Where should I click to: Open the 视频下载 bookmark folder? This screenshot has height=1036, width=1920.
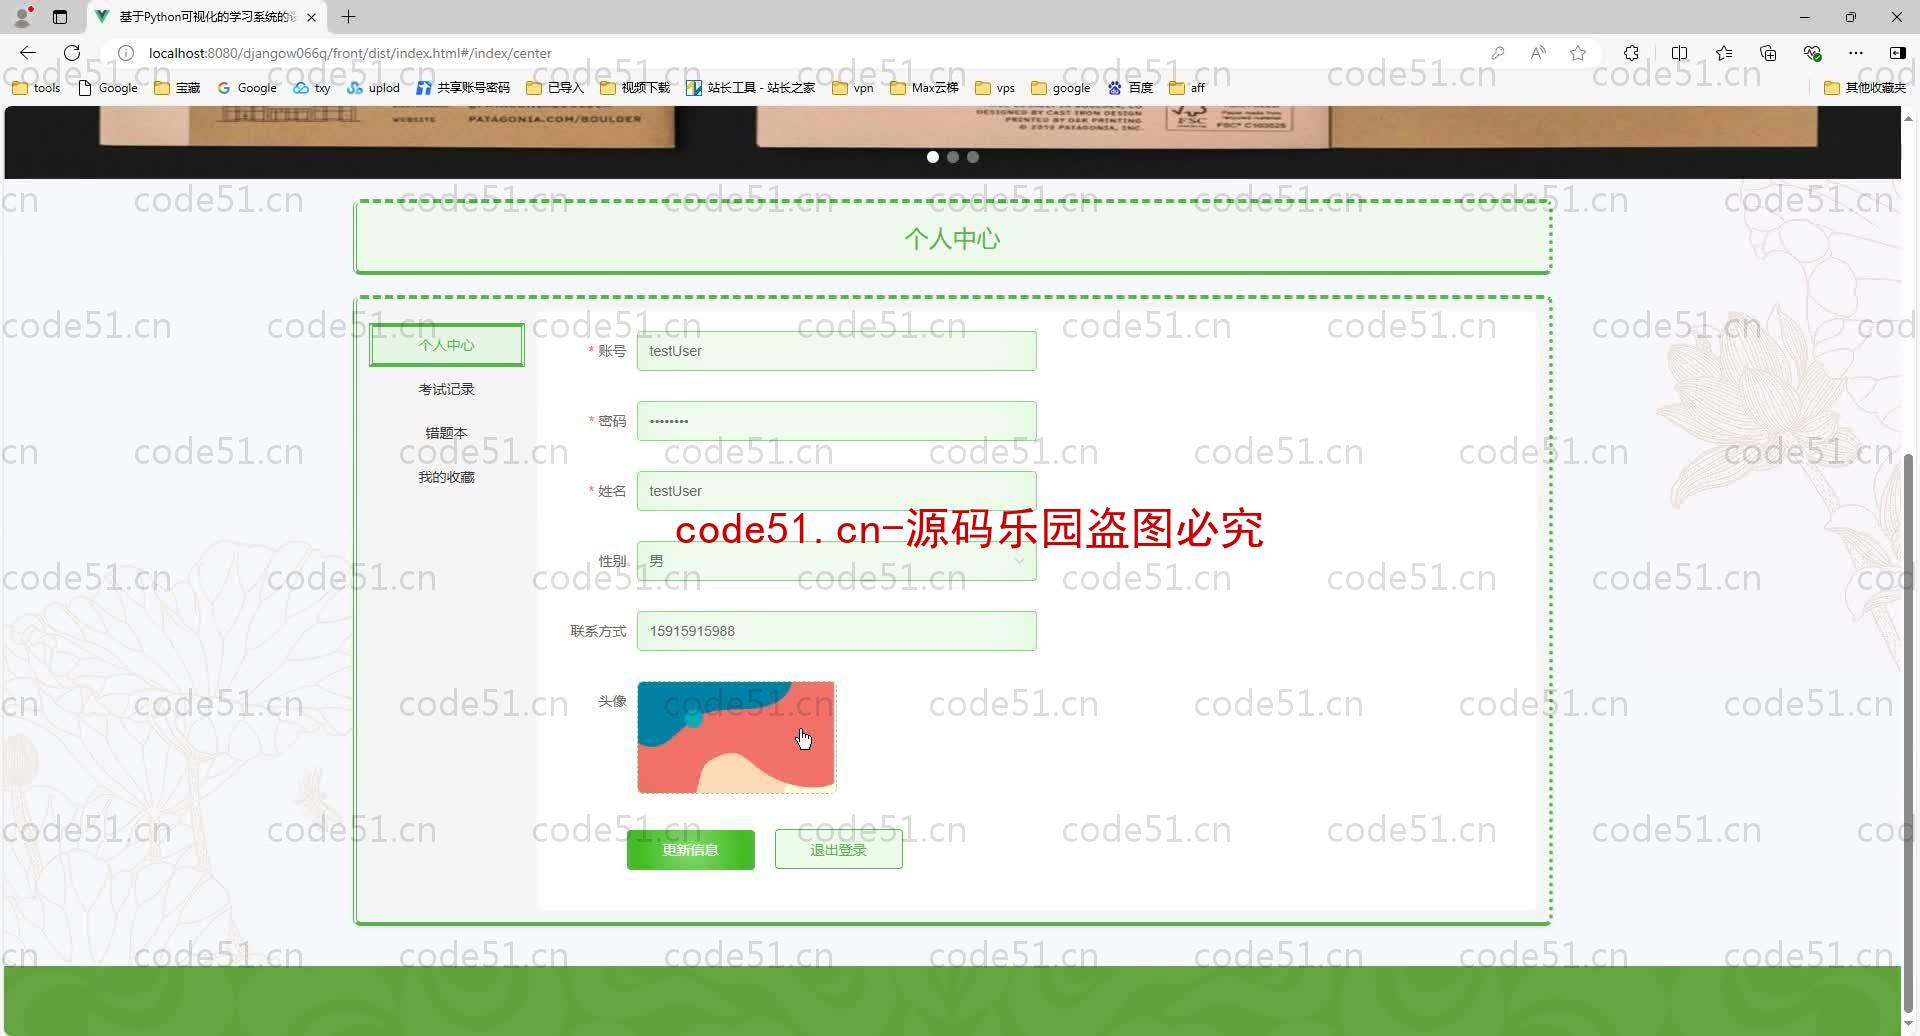635,88
